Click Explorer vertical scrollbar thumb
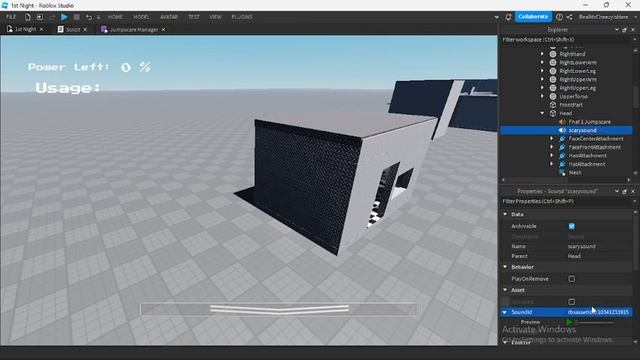Image resolution: width=640 pixels, height=360 pixels. tap(635, 96)
